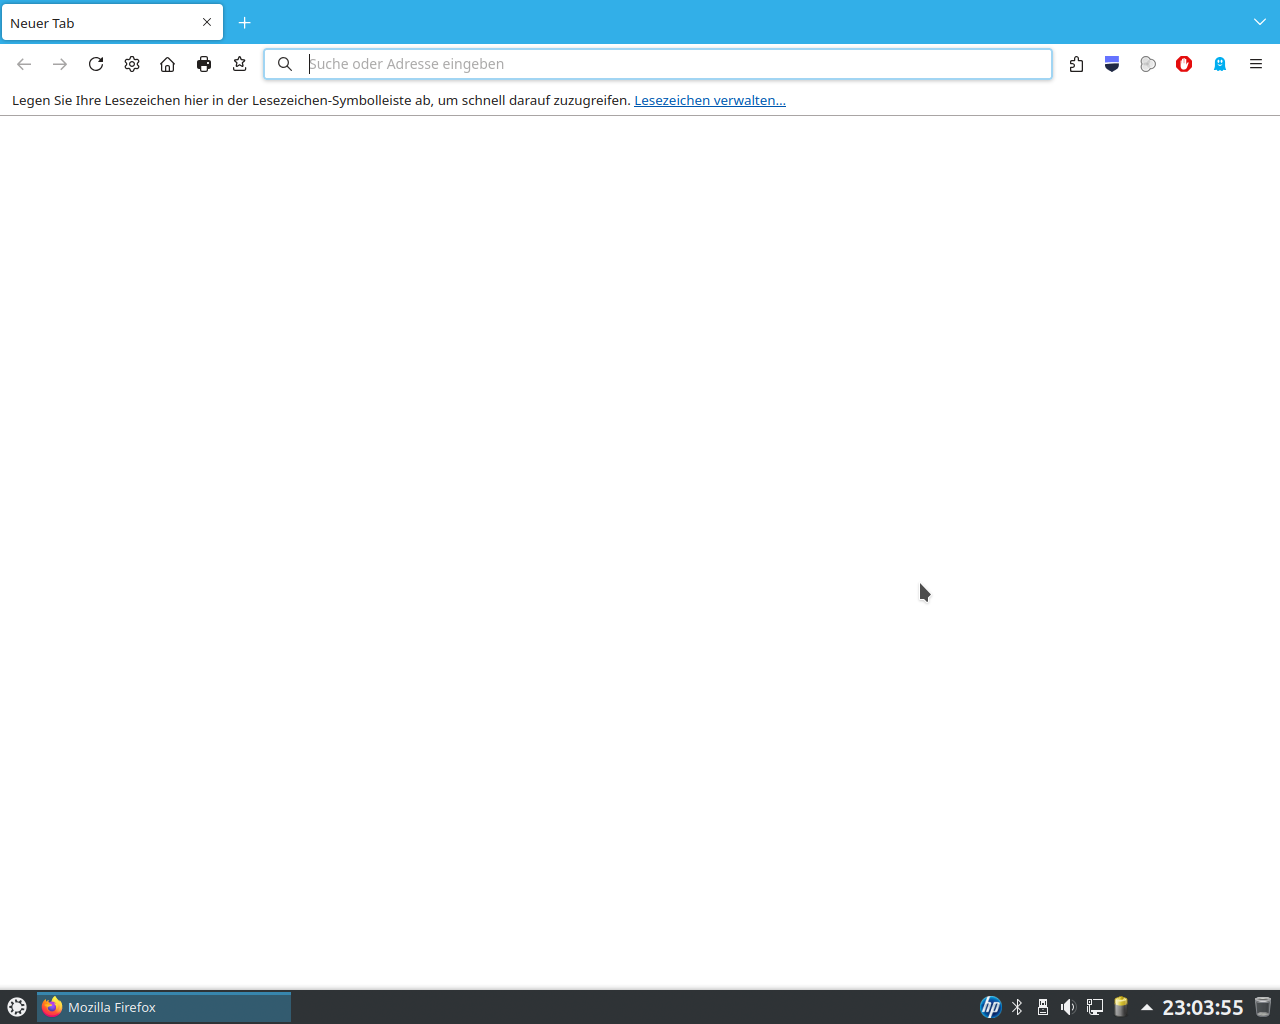
Task: Open the Firefox hamburger application menu
Action: click(1256, 64)
